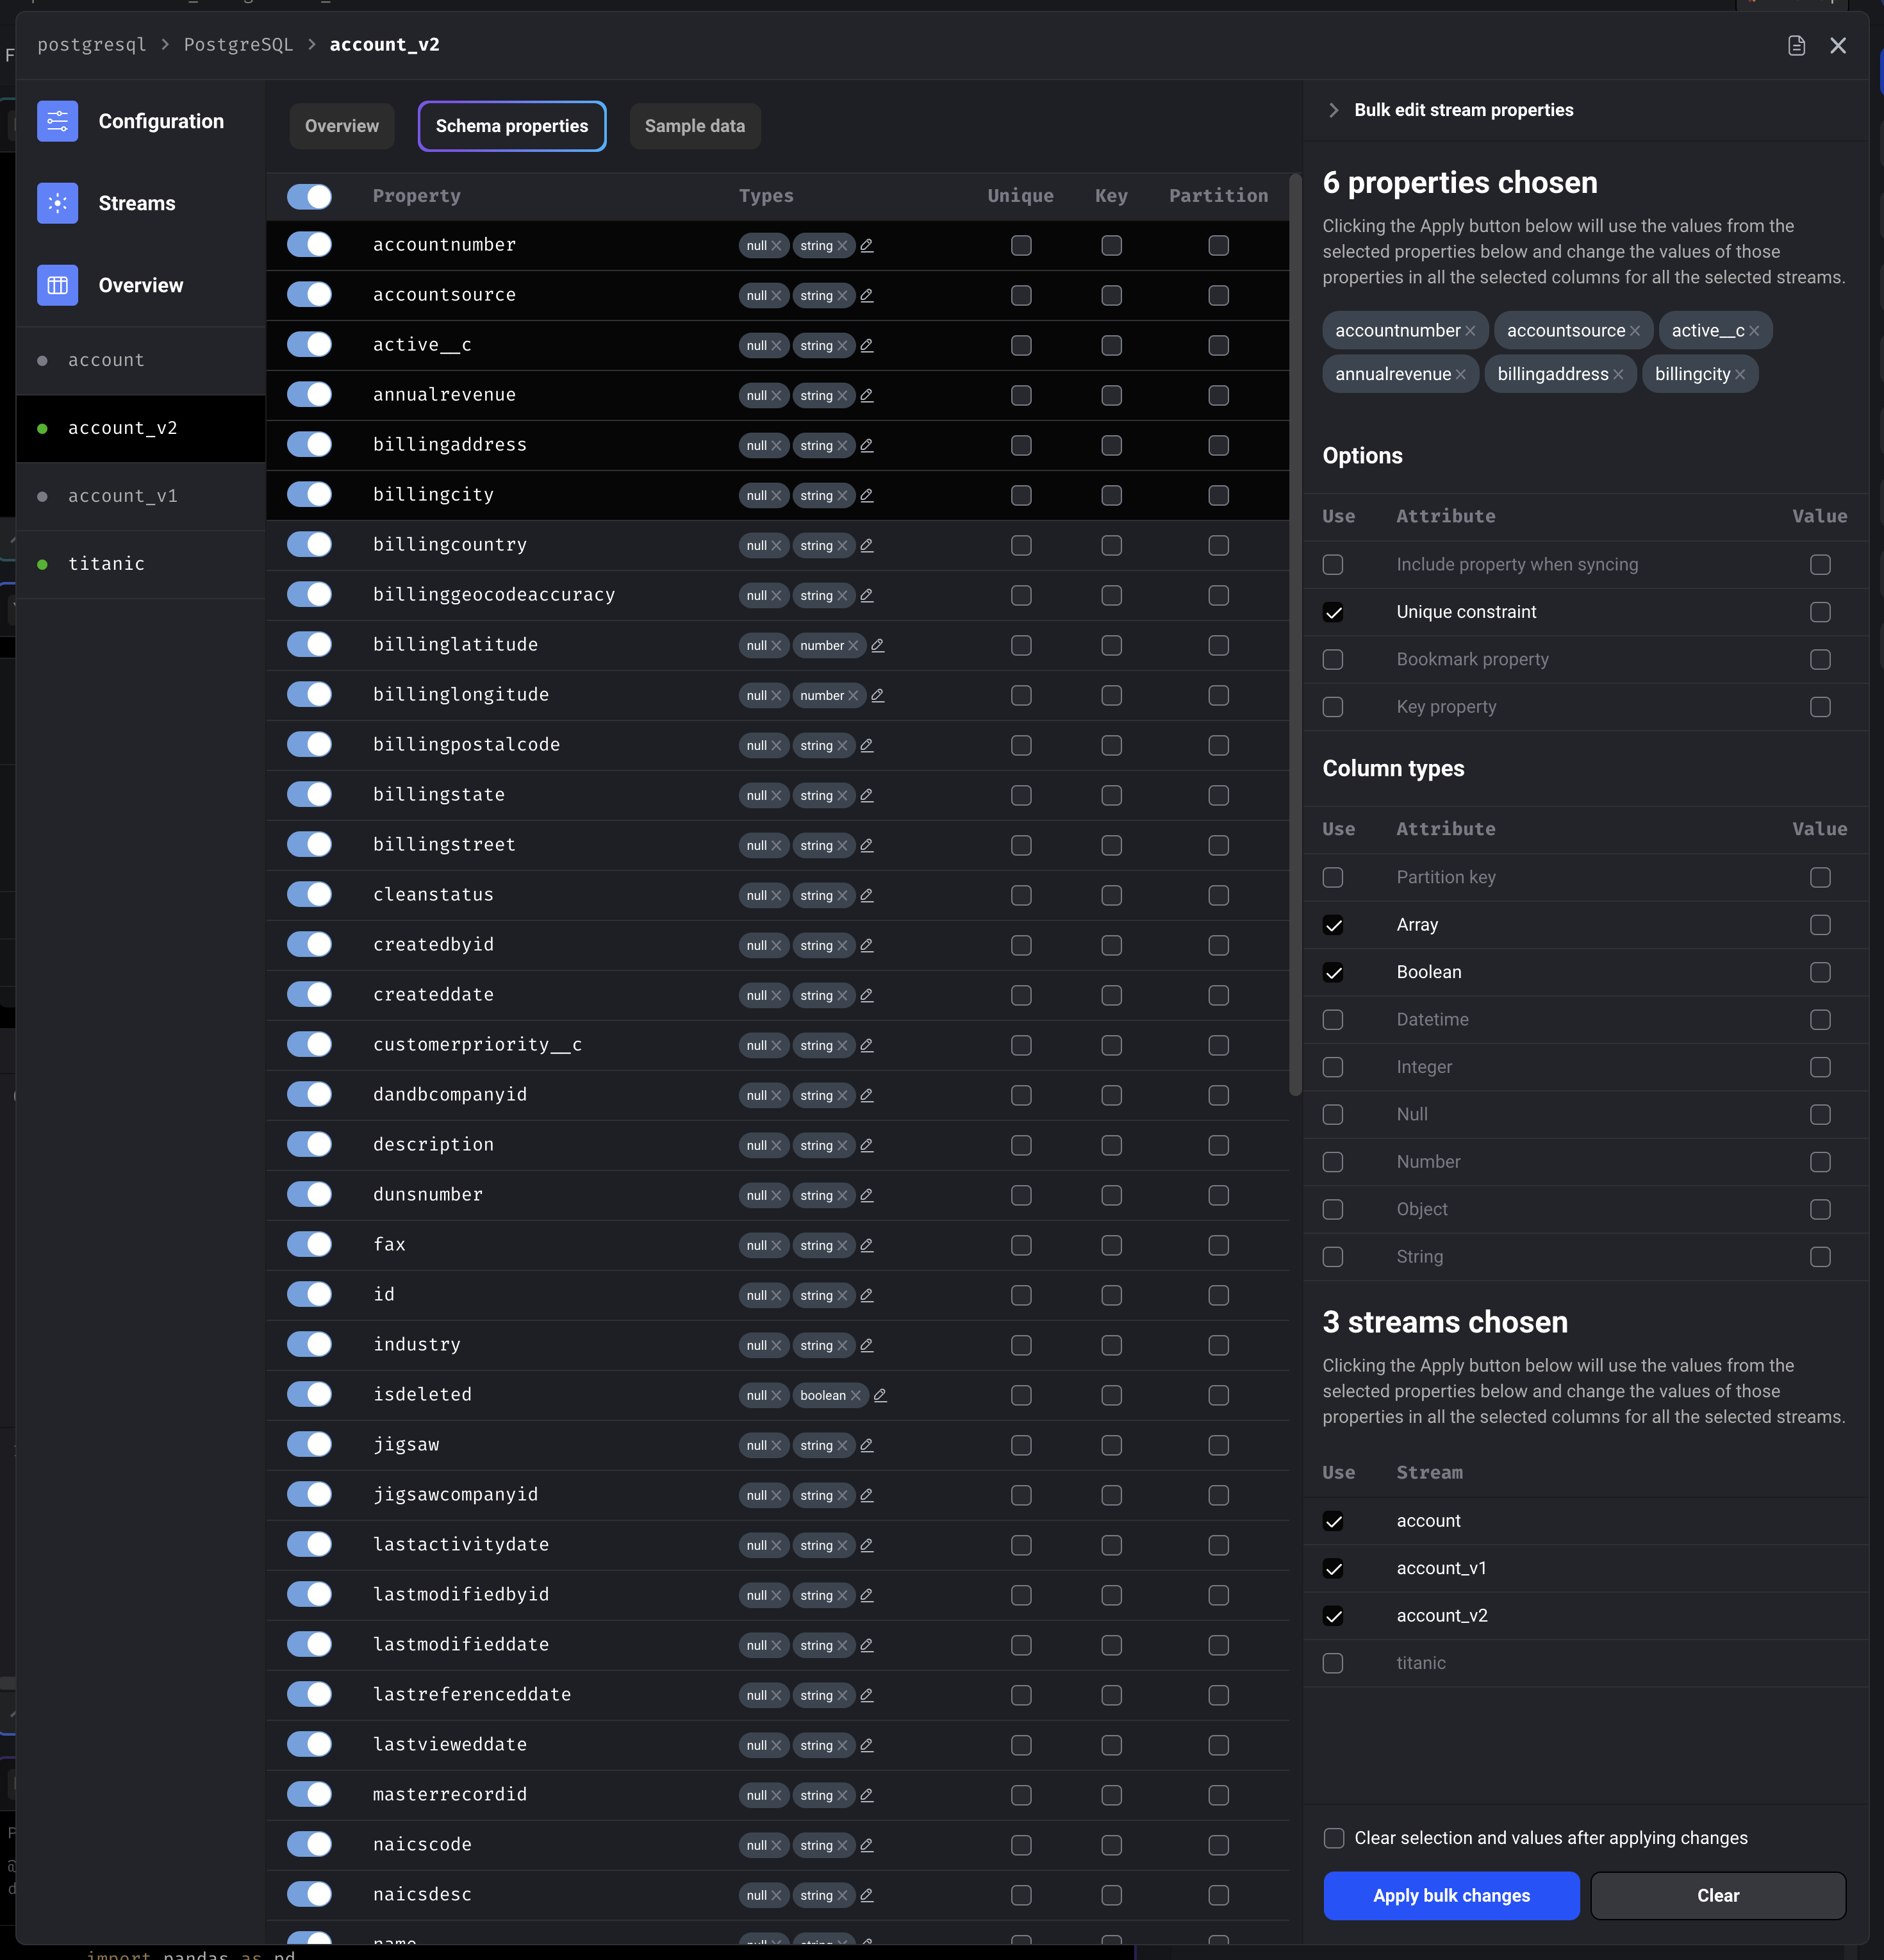Remove billingcity chip from chosen properties
Screen dimensions: 1884x1960
(1740, 375)
